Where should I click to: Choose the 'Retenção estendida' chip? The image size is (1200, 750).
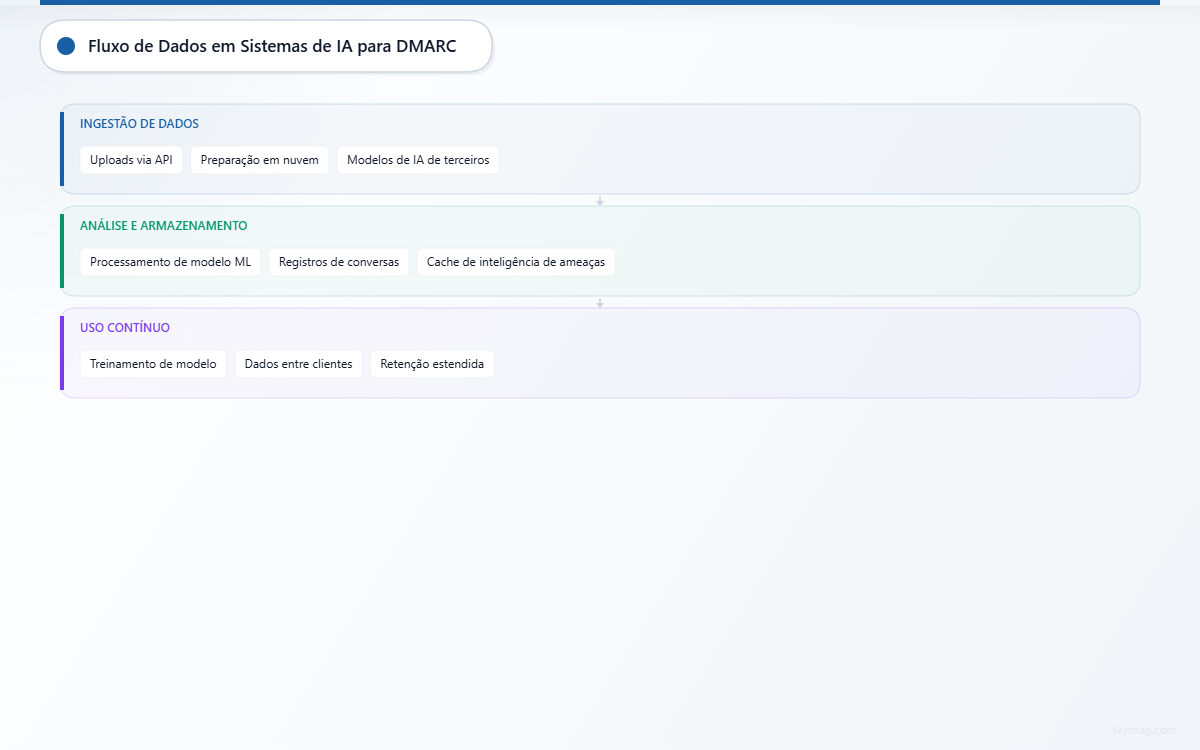coord(432,364)
